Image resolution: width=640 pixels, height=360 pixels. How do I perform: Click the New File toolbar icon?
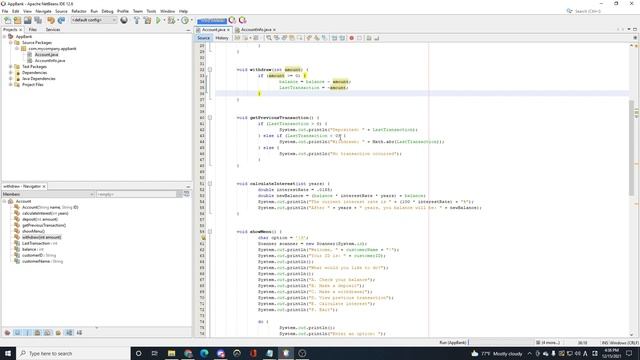click(7, 20)
